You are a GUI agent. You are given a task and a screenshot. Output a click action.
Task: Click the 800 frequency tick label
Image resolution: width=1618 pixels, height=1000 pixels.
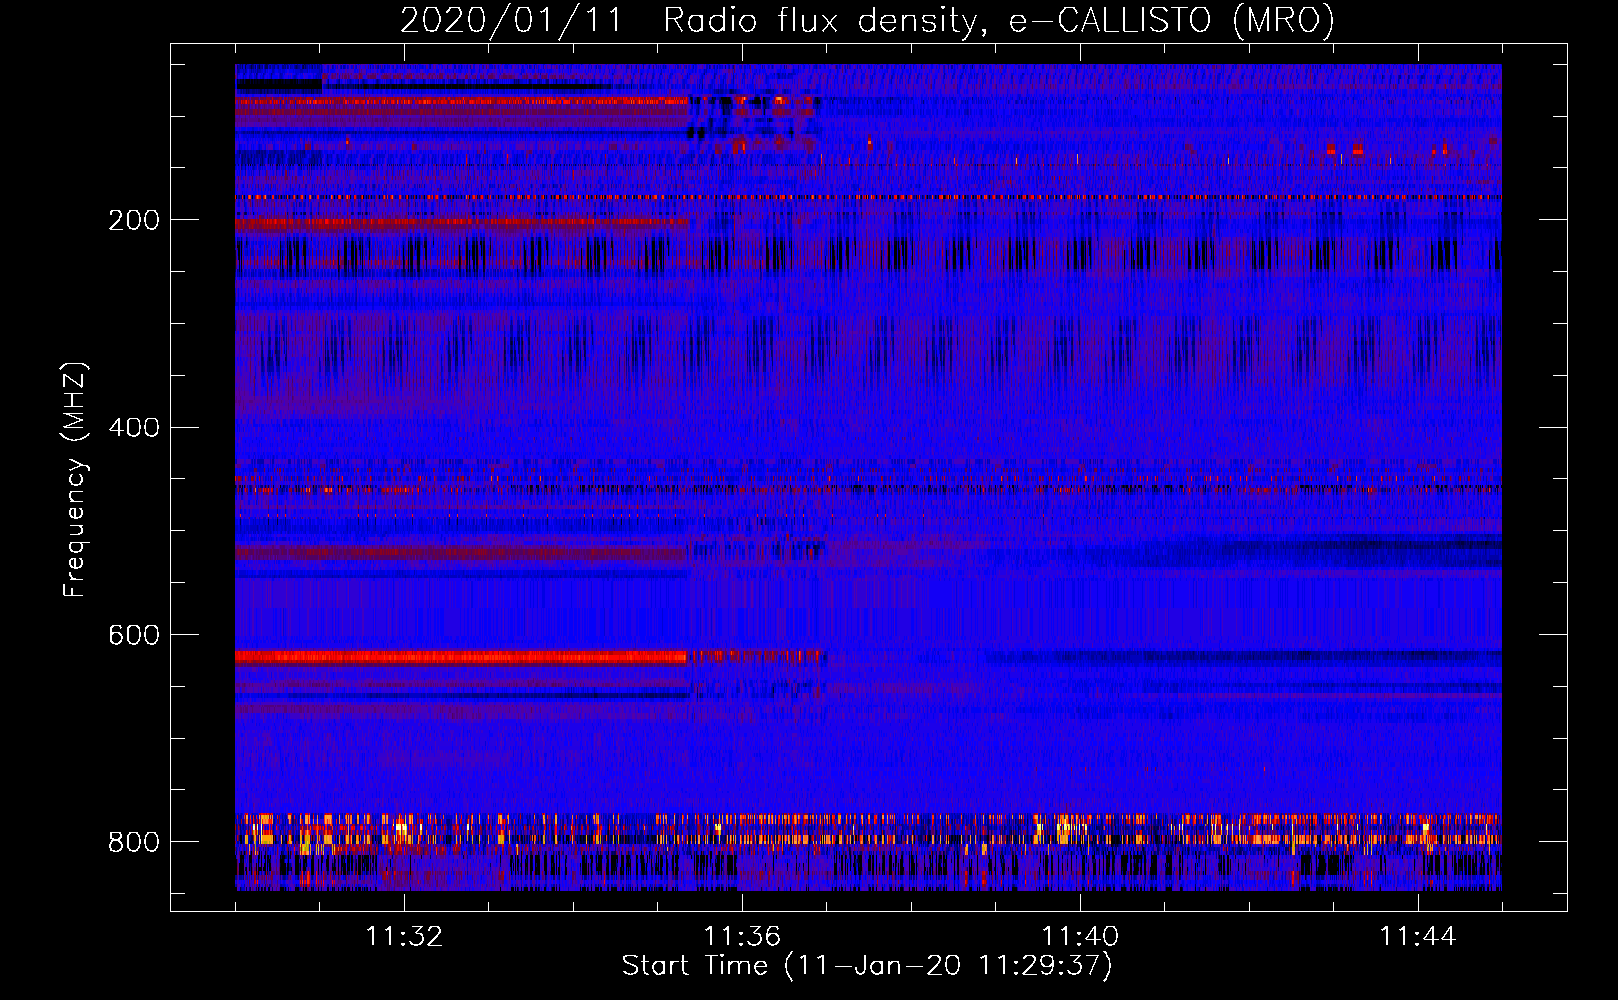point(133,842)
